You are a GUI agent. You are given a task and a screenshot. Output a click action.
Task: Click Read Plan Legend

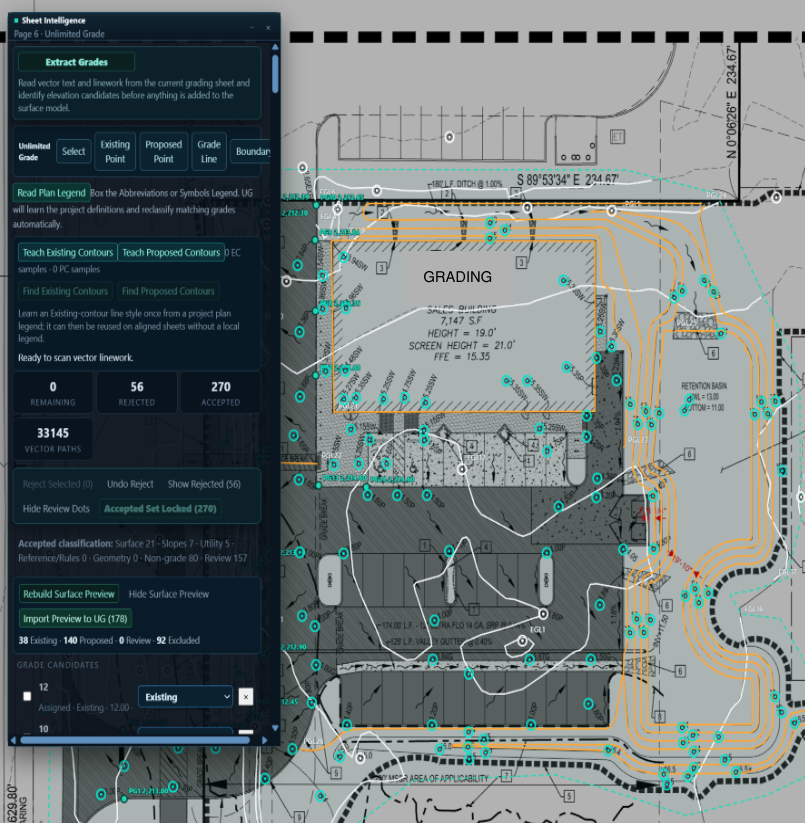[51, 193]
